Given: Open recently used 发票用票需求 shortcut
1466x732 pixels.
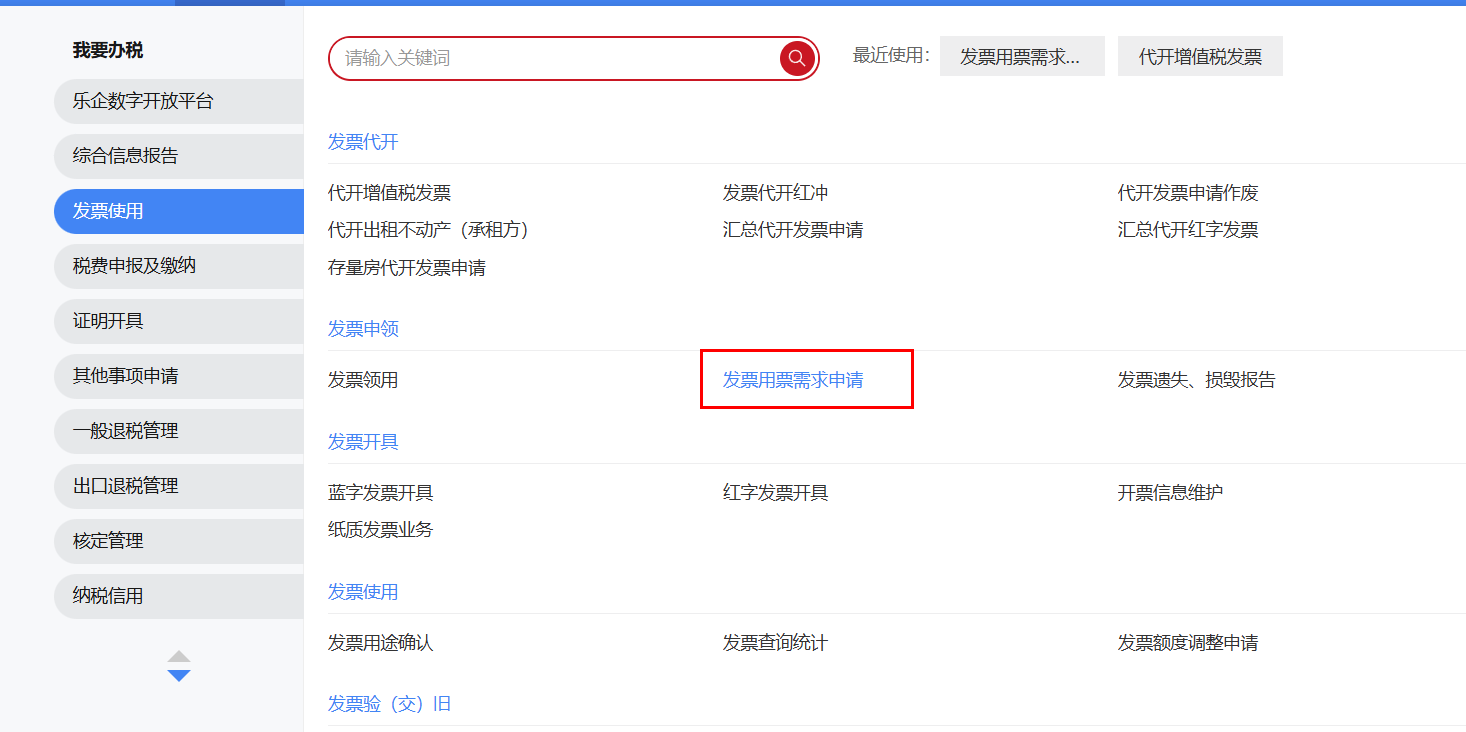Looking at the screenshot, I should click(x=1021, y=57).
